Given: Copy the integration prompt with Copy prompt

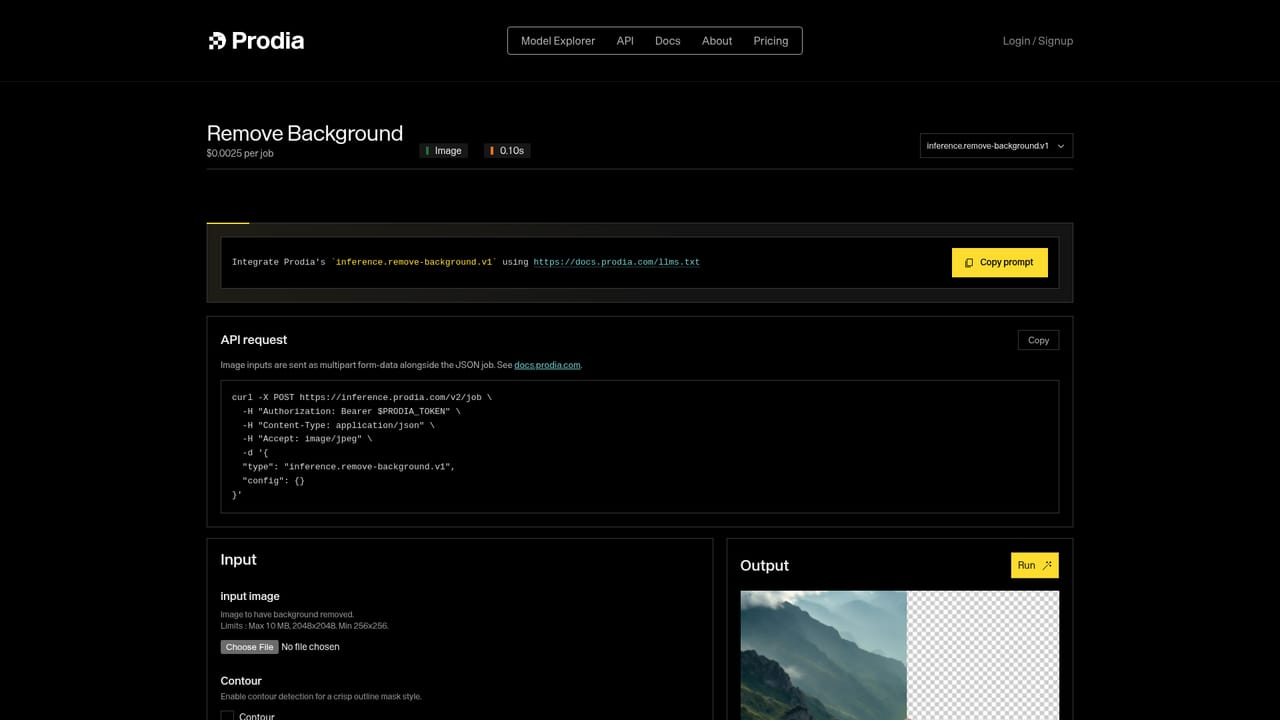Looking at the screenshot, I should pos(1000,262).
